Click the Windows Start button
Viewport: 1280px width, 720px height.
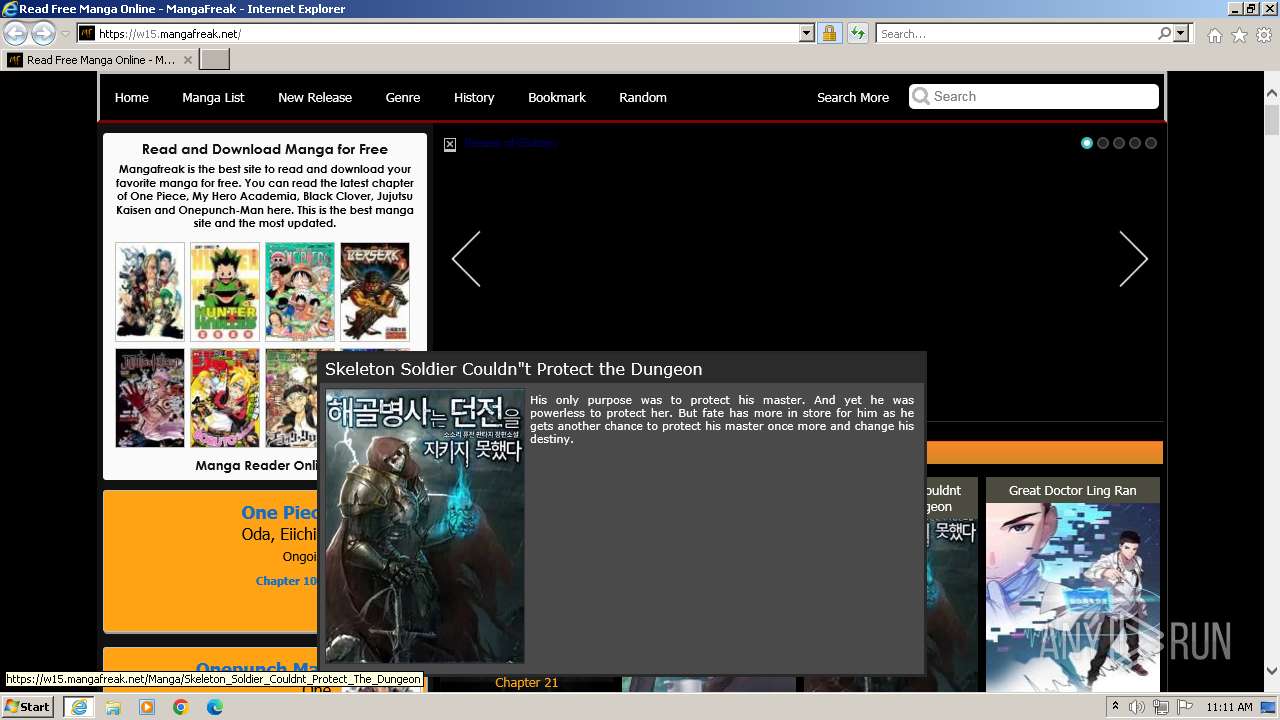(x=28, y=706)
